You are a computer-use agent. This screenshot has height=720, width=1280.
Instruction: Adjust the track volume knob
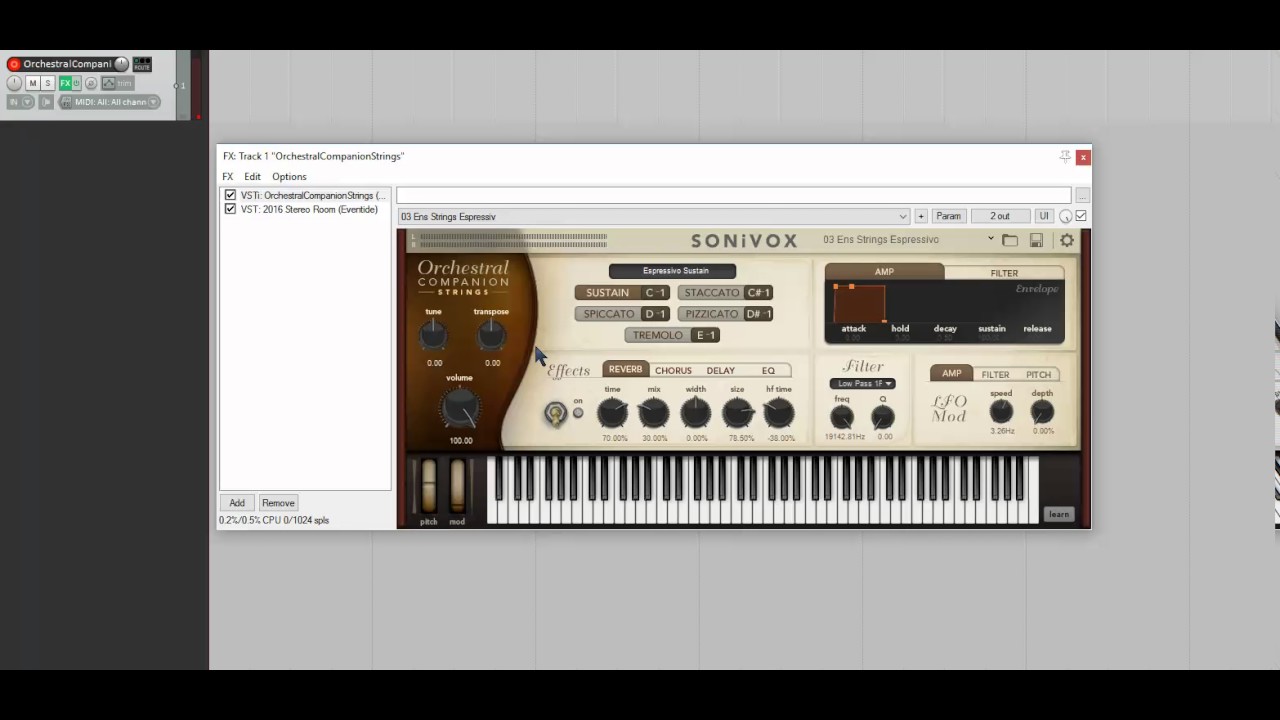[x=121, y=64]
